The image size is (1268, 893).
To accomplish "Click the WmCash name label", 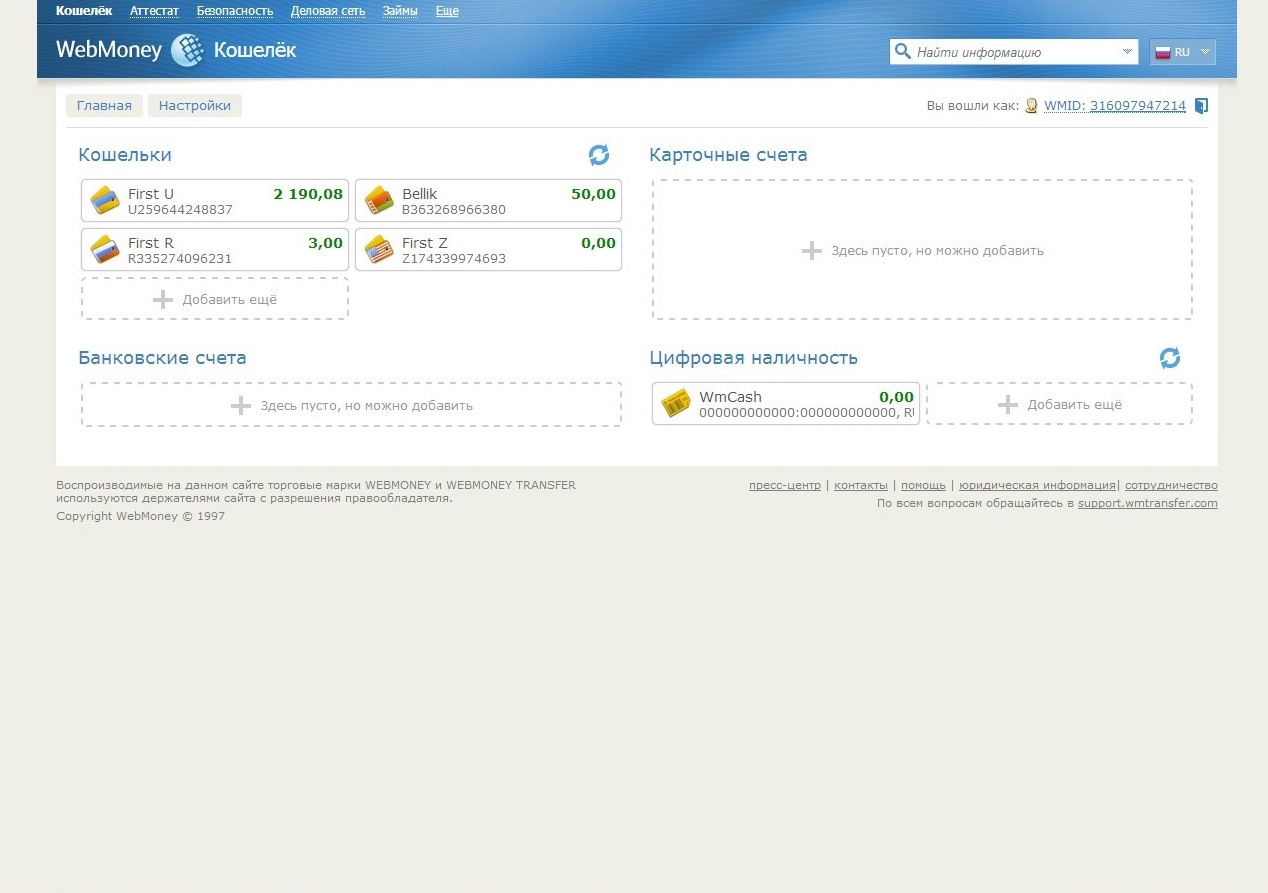I will pos(730,397).
